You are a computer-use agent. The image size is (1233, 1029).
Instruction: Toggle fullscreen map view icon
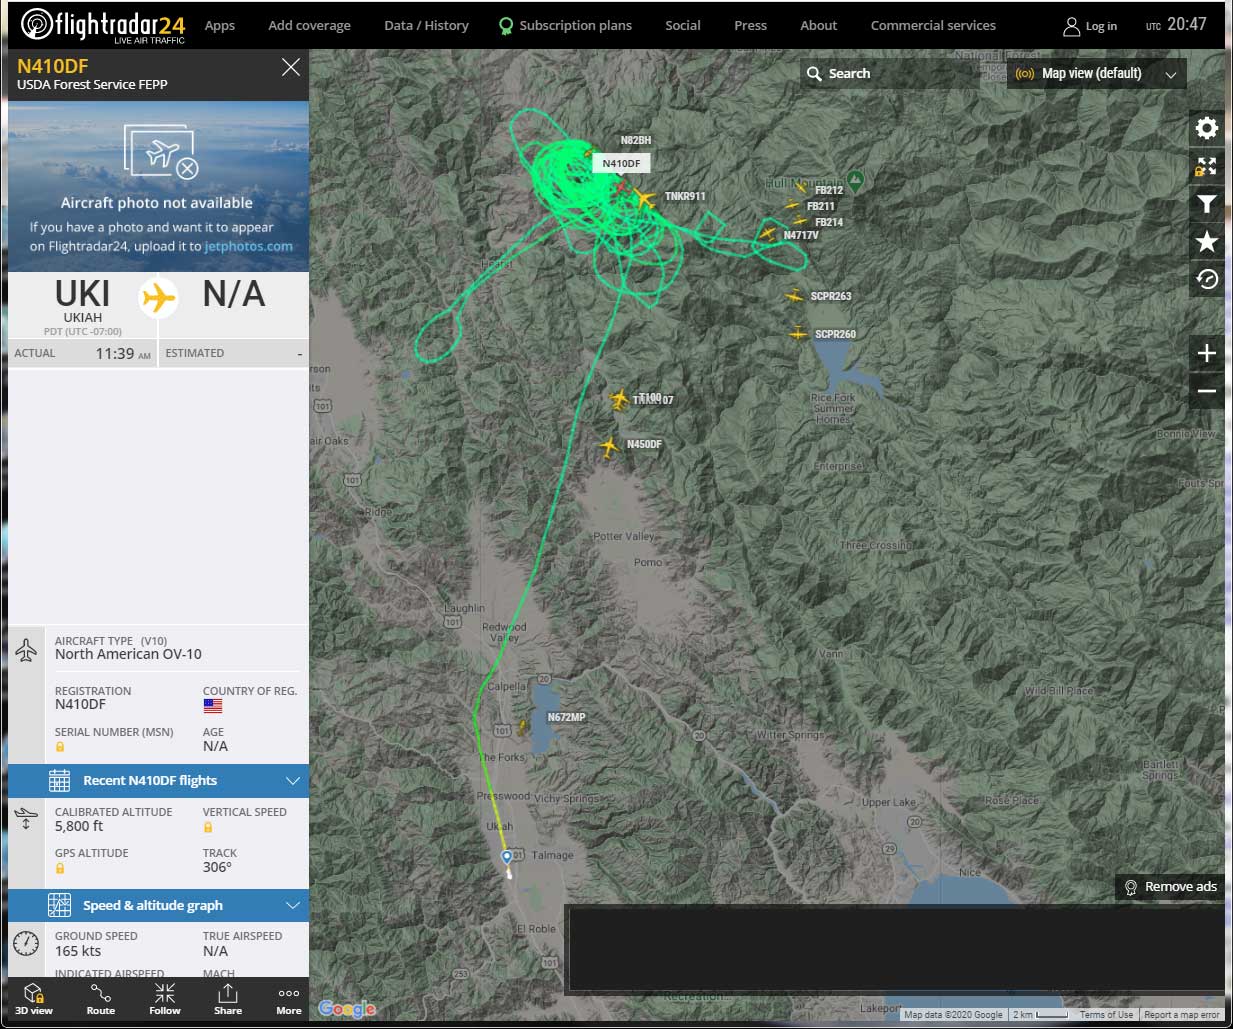click(1207, 166)
